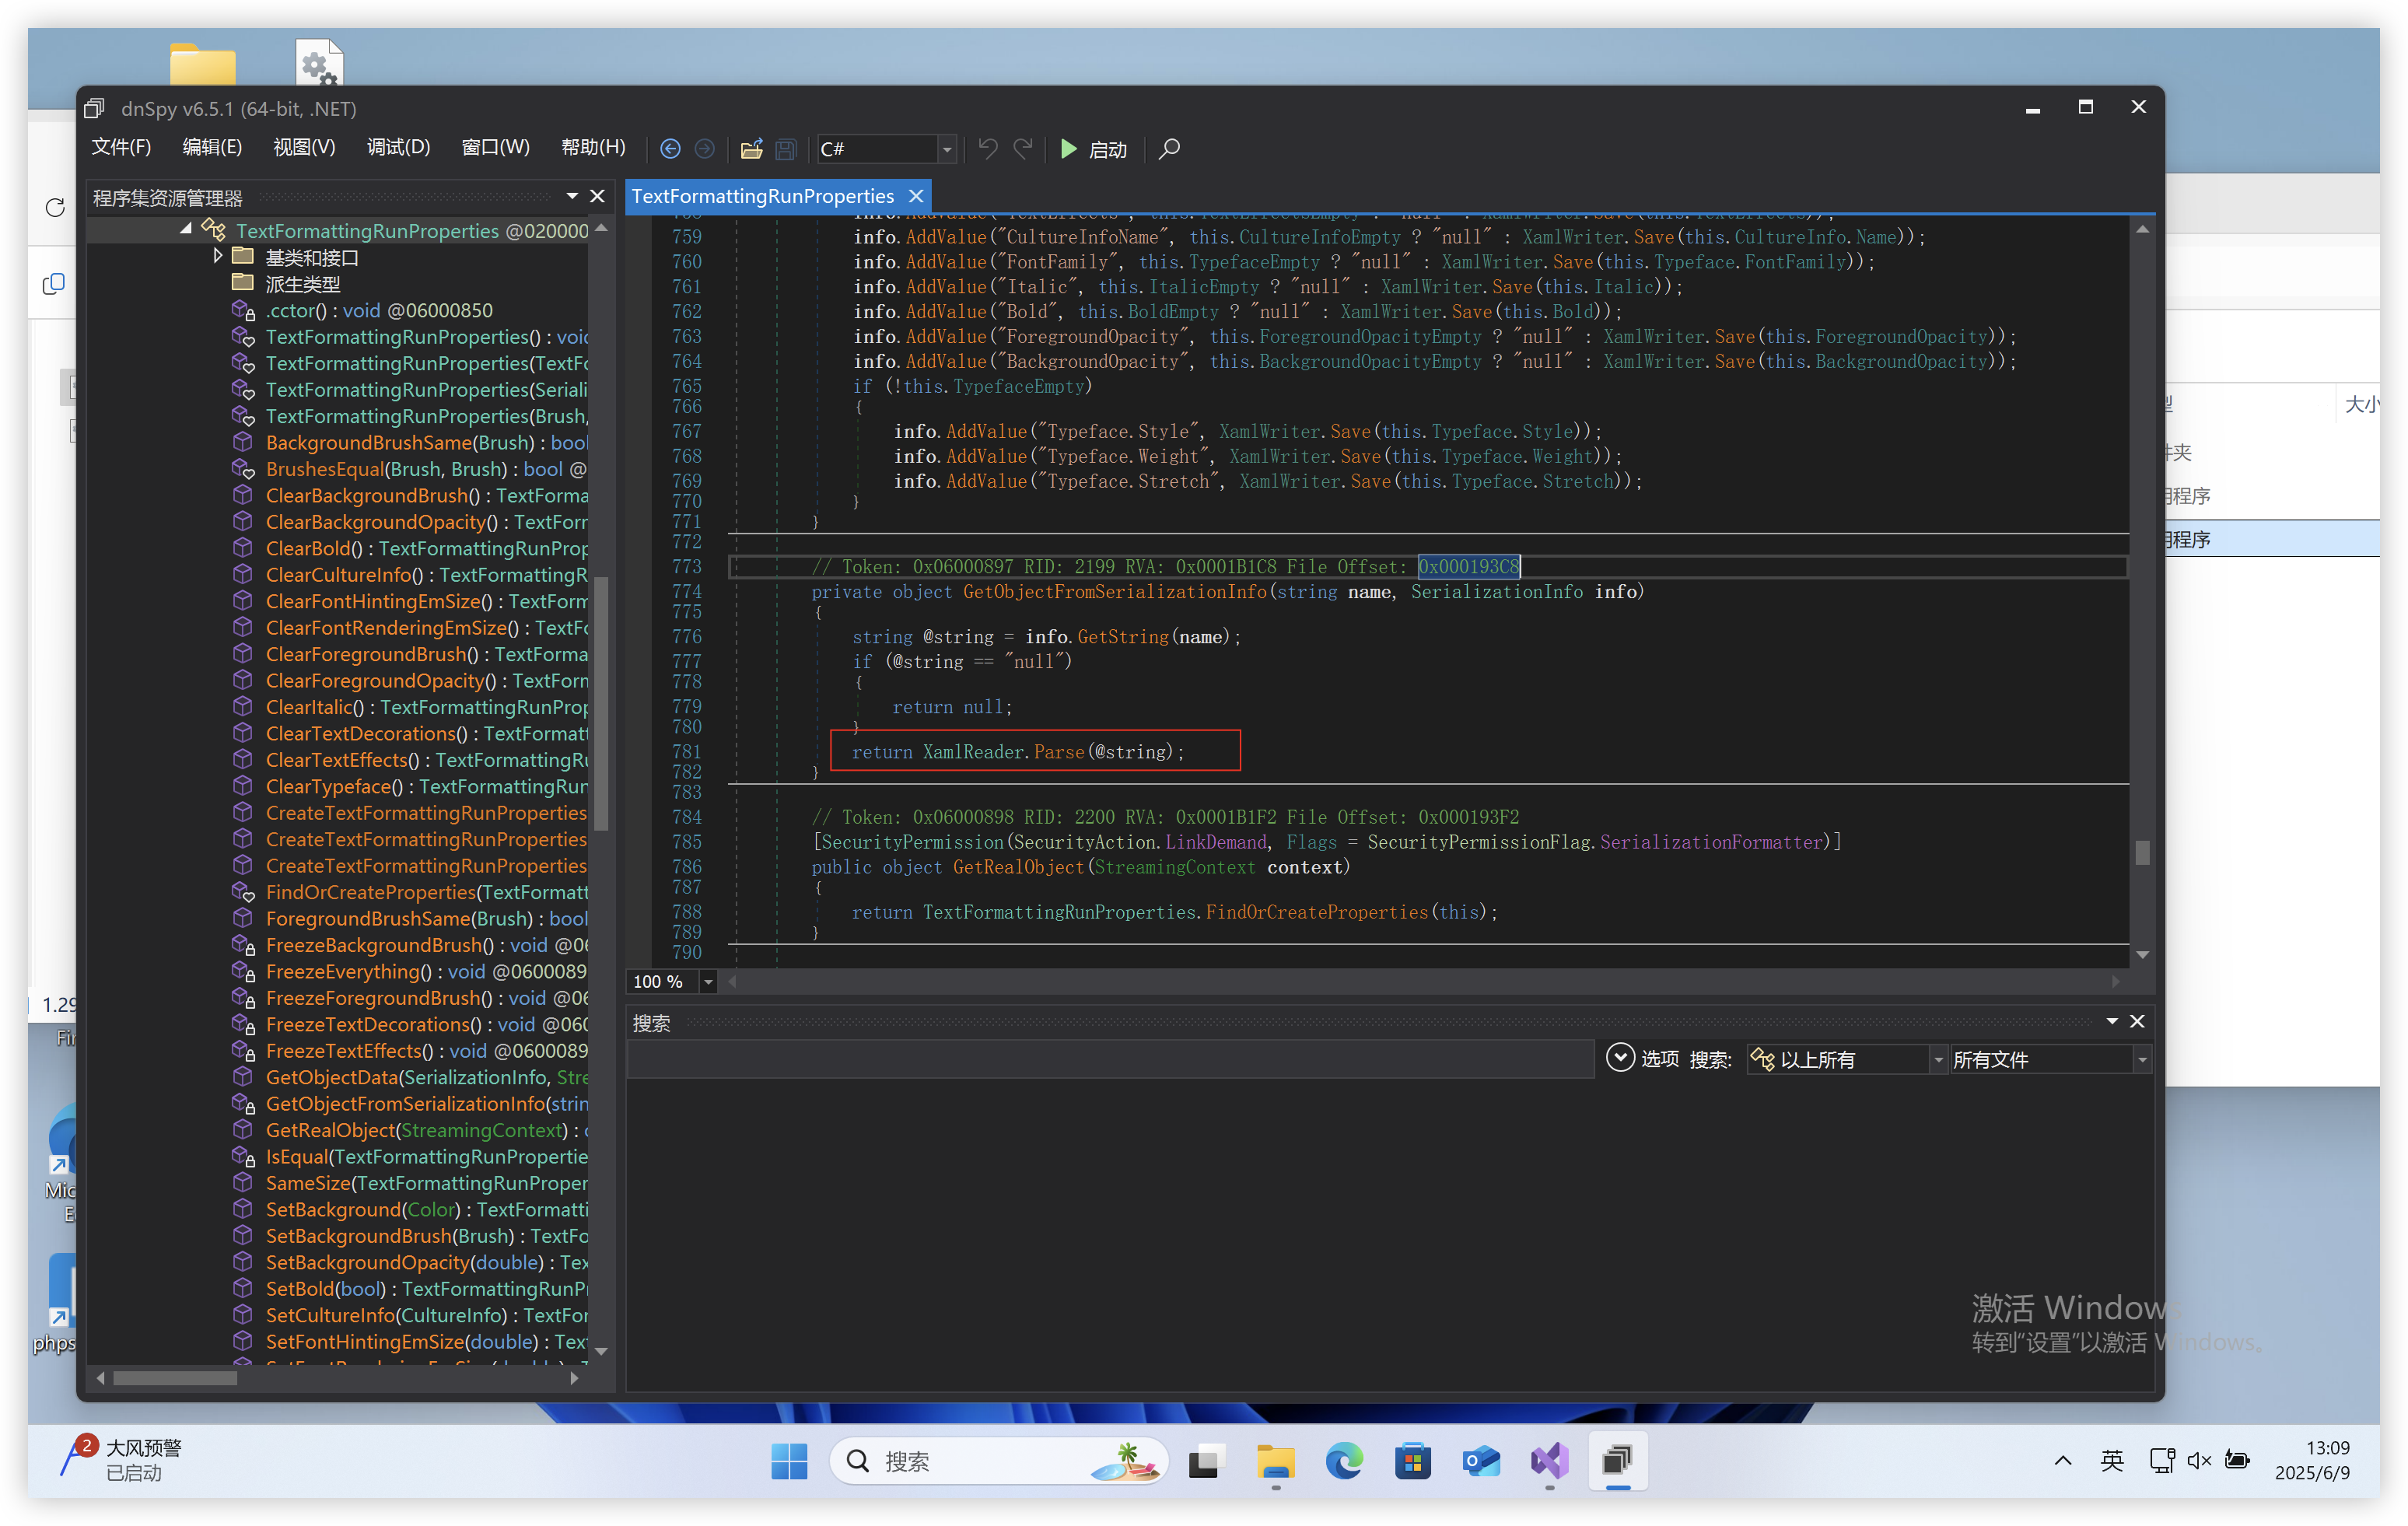
Task: Open the 所有文件 search scope dropdown
Action: [x=2050, y=1060]
